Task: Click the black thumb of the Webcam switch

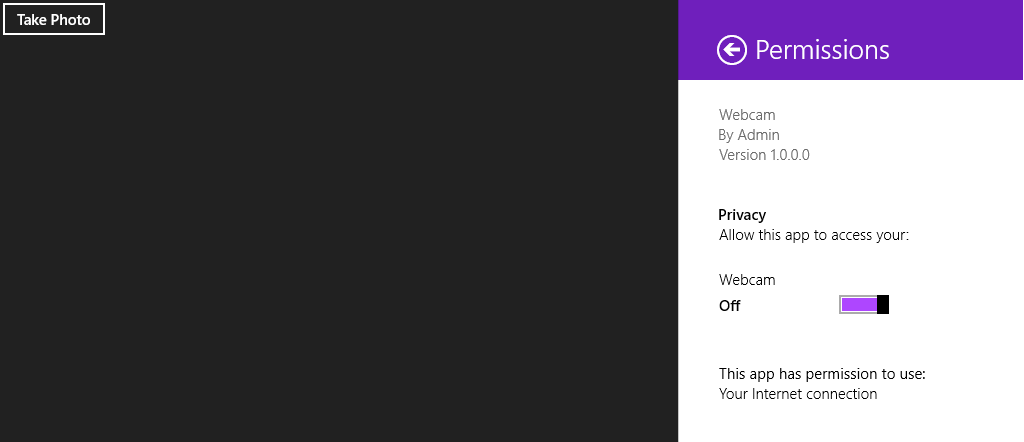Action: coord(883,305)
